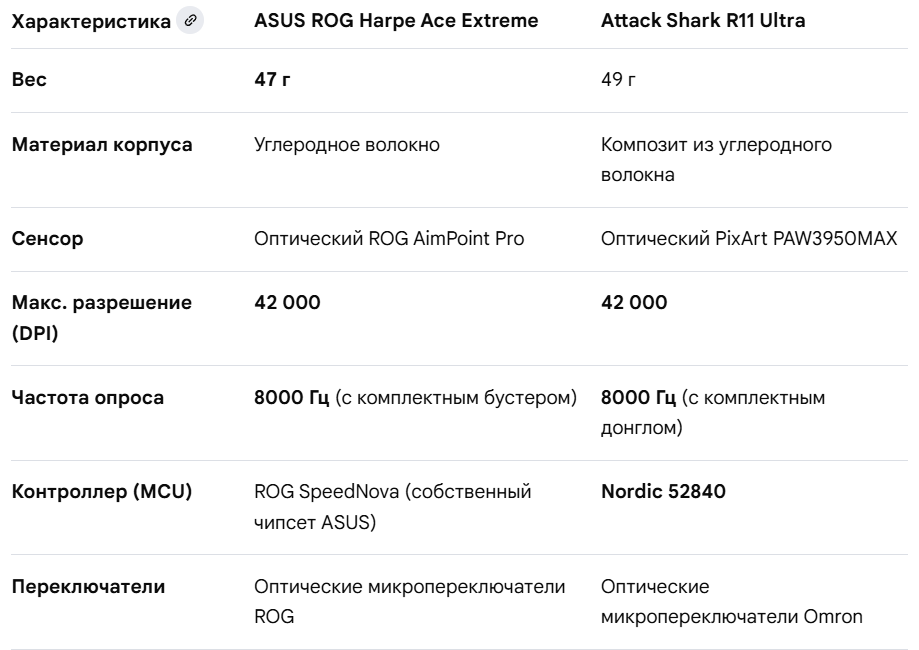Click the Материал корпуса row label
This screenshot has height=650, width=919.
102,145
